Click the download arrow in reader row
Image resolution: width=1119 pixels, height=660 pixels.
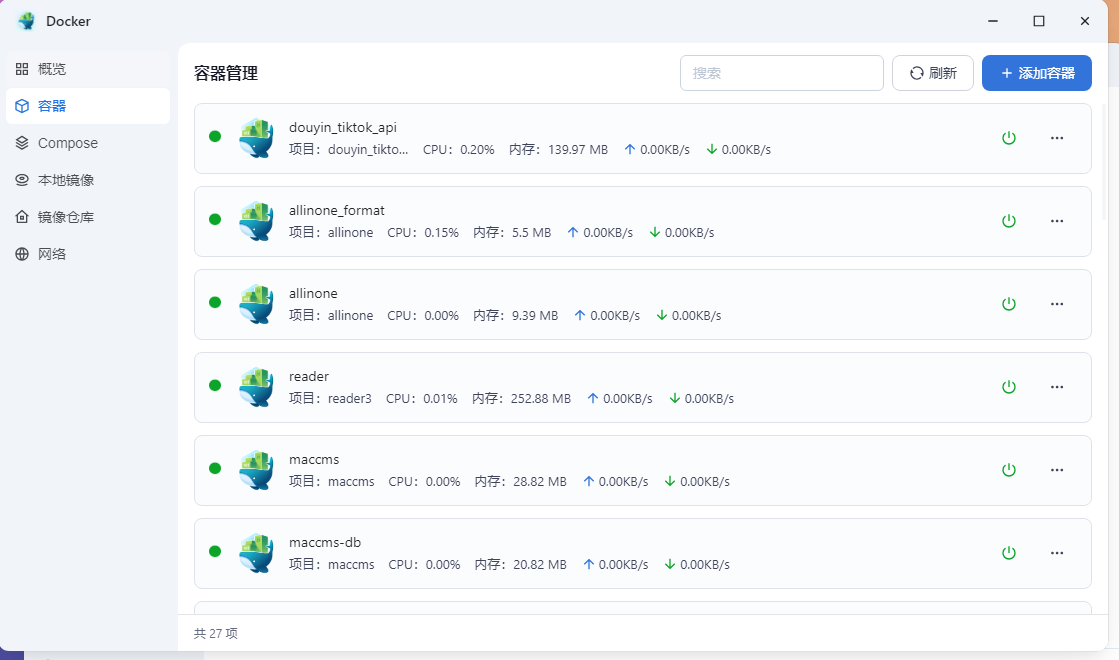click(674, 398)
